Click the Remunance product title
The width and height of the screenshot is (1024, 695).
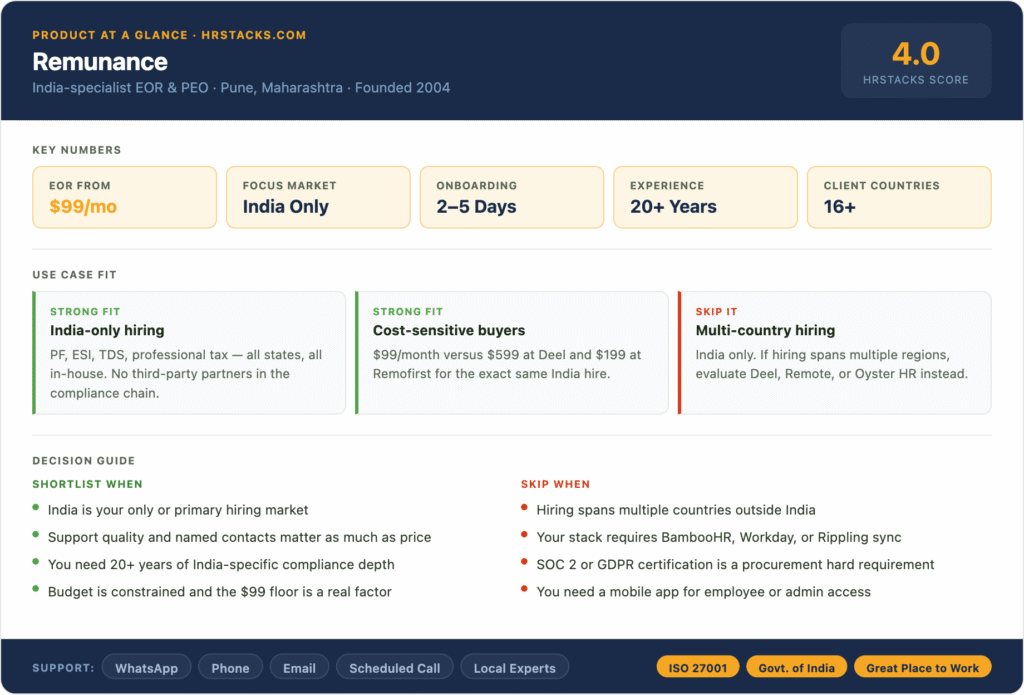coord(100,61)
